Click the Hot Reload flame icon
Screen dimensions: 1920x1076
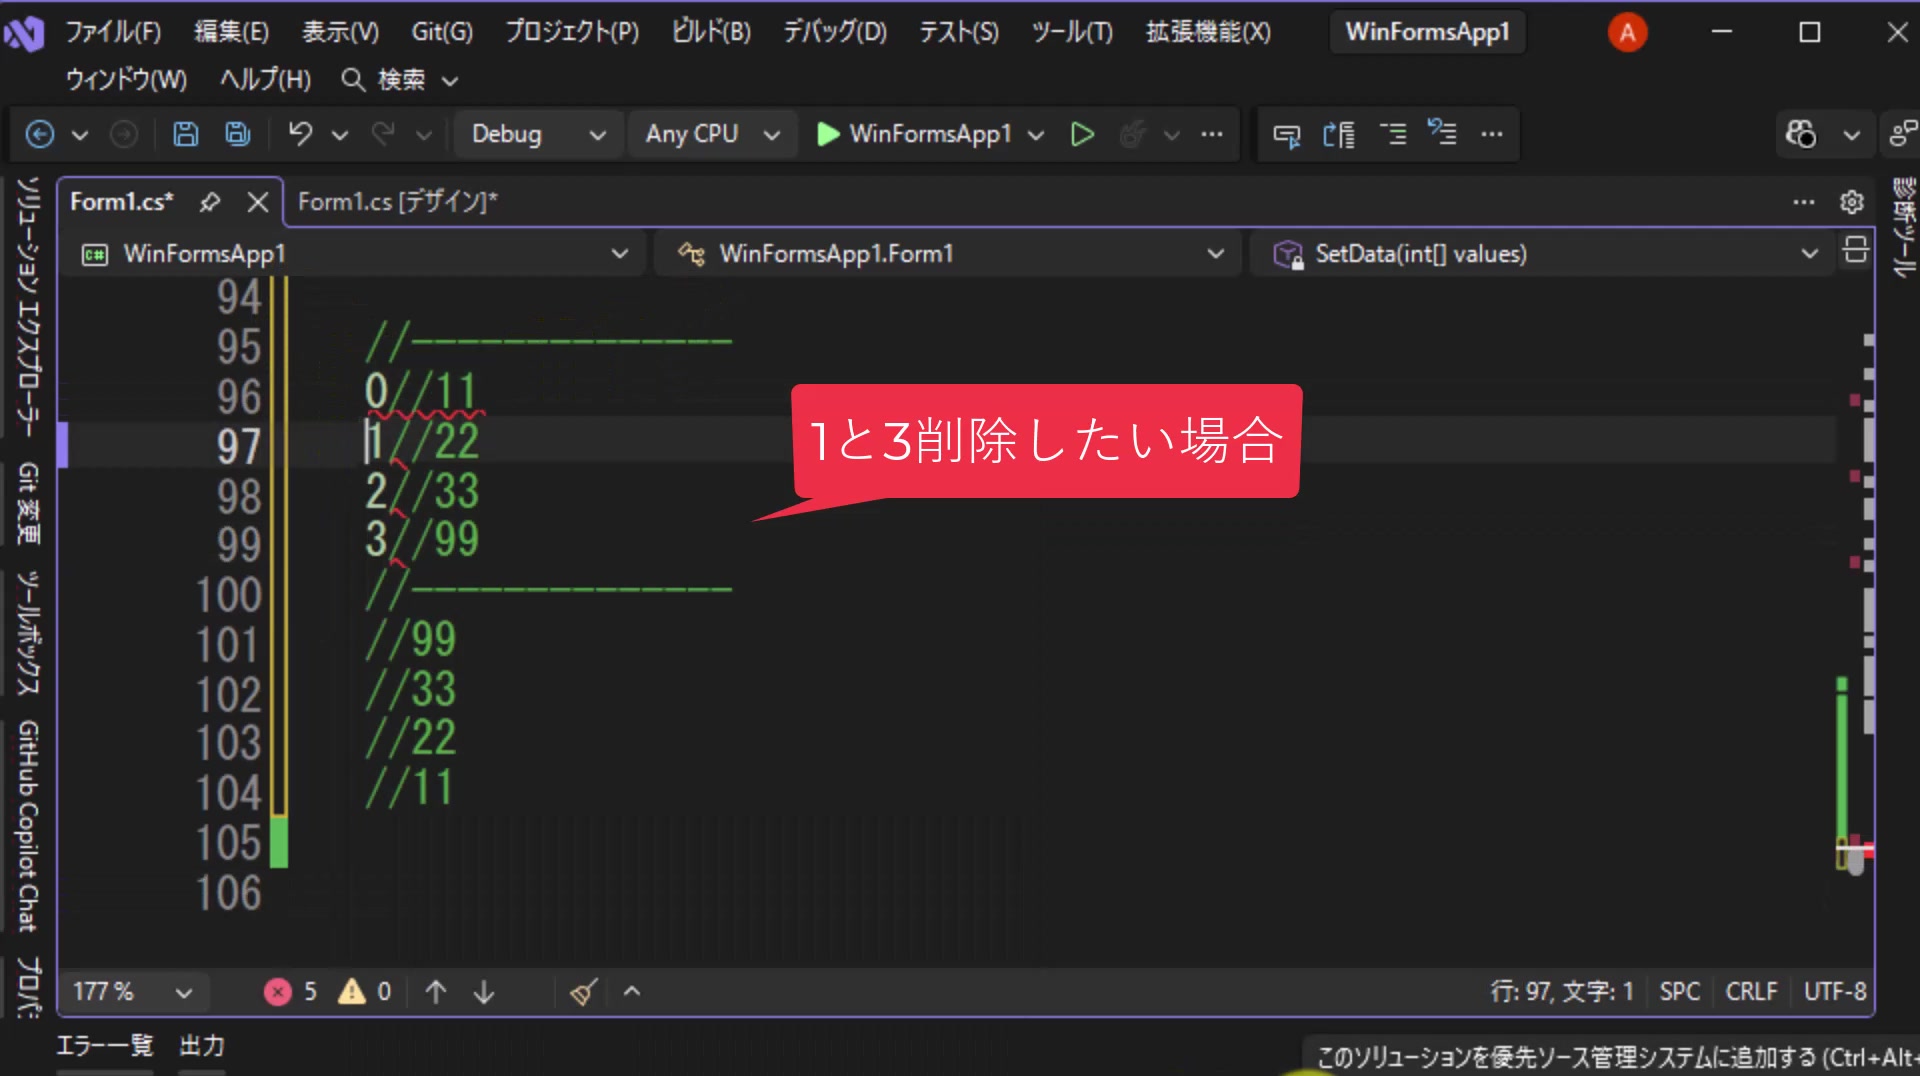tap(1133, 134)
